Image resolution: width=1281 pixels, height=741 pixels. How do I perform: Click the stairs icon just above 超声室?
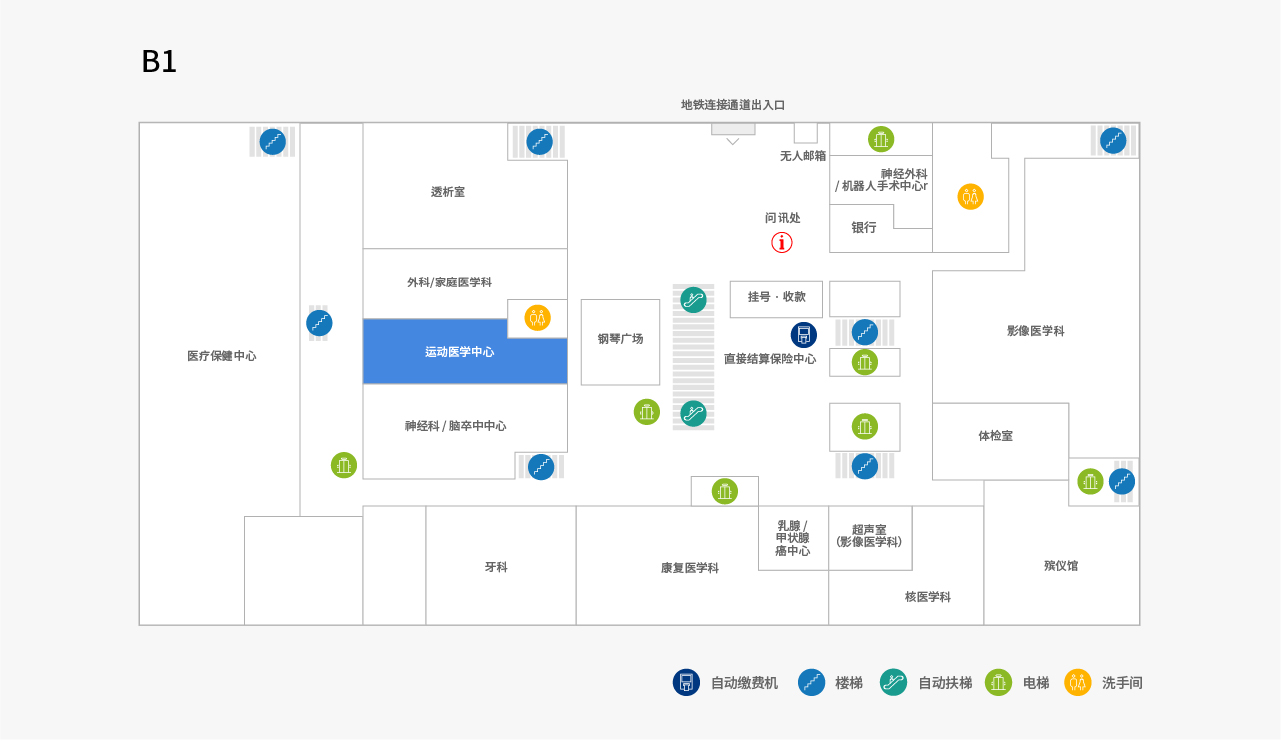(865, 466)
